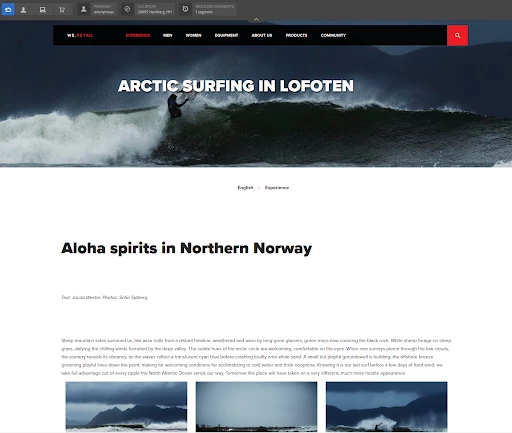Open the Women menu item
The height and width of the screenshot is (433, 512).
click(193, 35)
